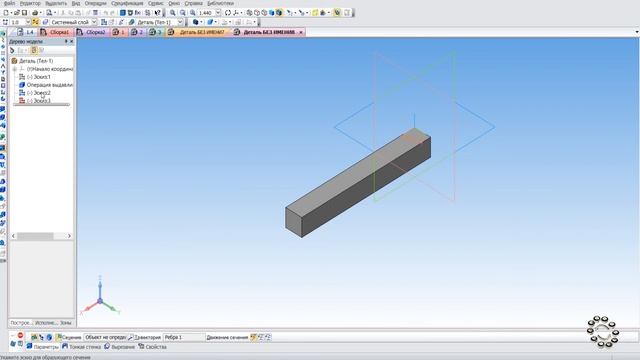Image resolution: width=640 pixels, height=360 pixels.
Task: Click the Ребра 1 trajectory field
Action: coord(184,338)
